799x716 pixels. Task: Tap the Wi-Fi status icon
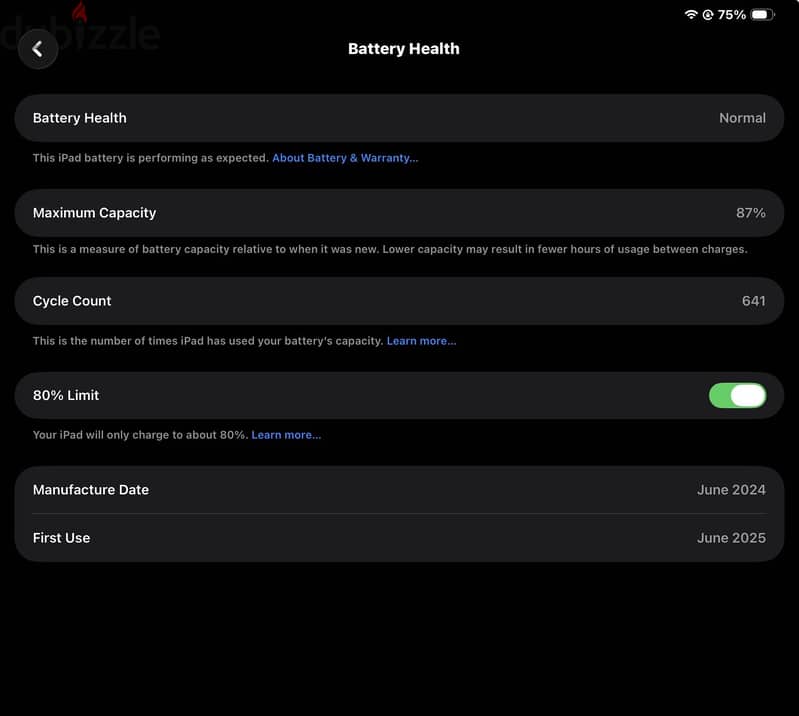click(x=690, y=14)
